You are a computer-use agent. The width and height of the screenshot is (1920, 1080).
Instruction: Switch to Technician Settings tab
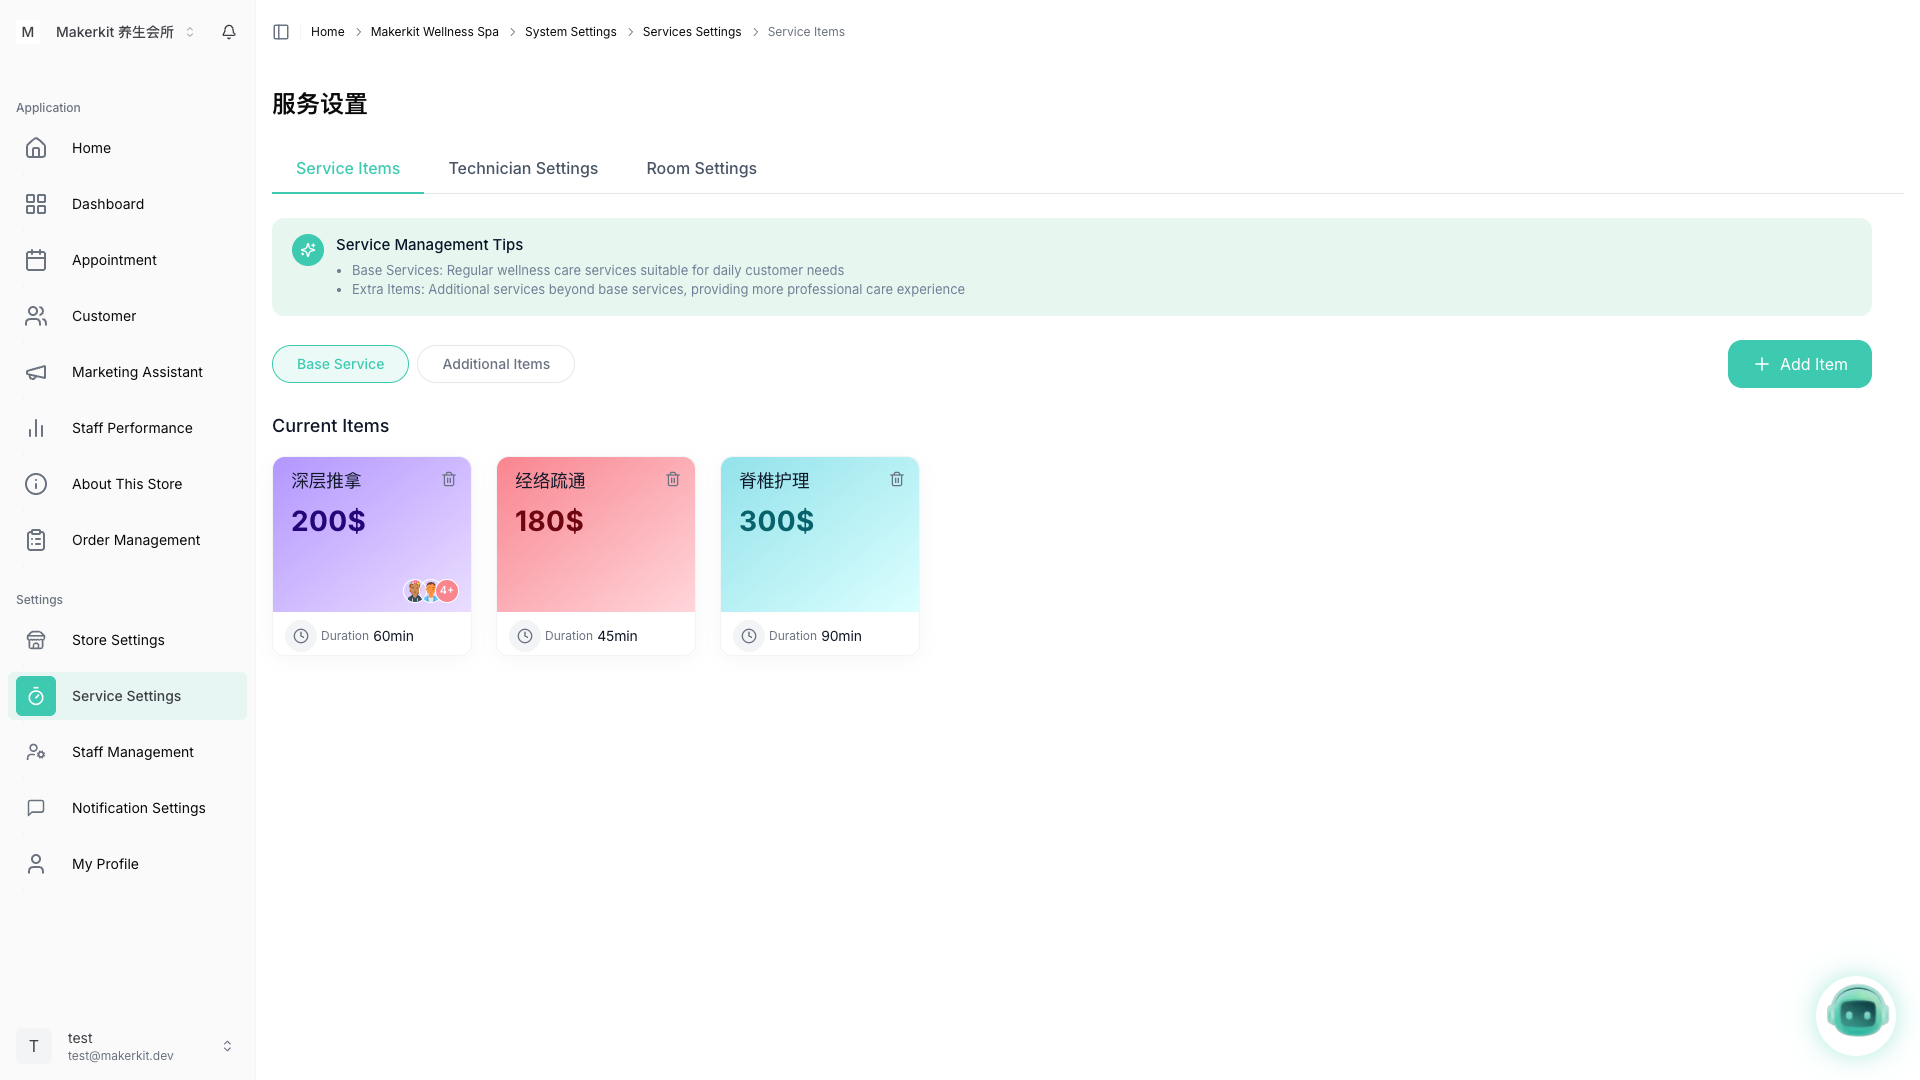(523, 168)
